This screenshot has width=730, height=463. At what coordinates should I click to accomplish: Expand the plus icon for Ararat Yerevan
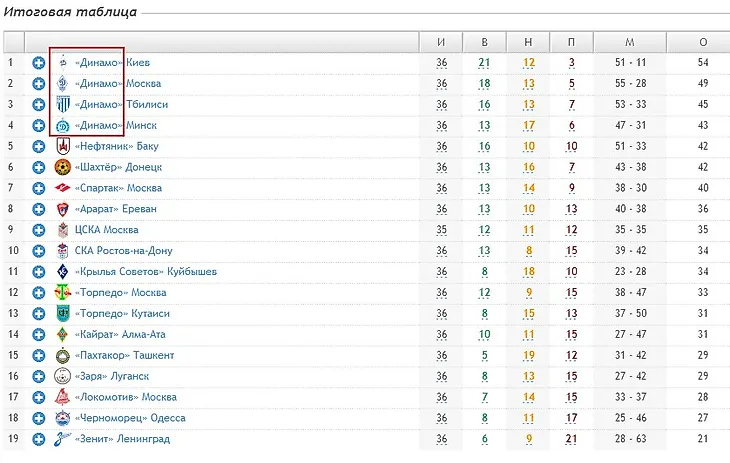[x=39, y=209]
